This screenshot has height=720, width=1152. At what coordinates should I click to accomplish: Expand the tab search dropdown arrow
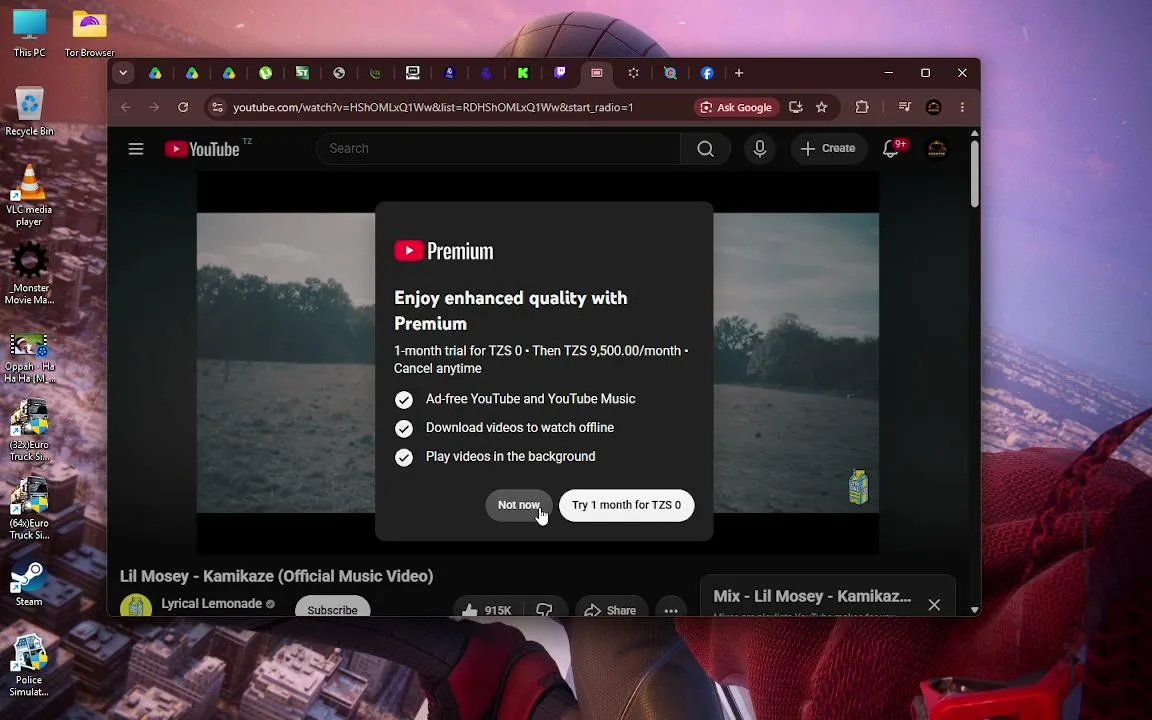123,73
